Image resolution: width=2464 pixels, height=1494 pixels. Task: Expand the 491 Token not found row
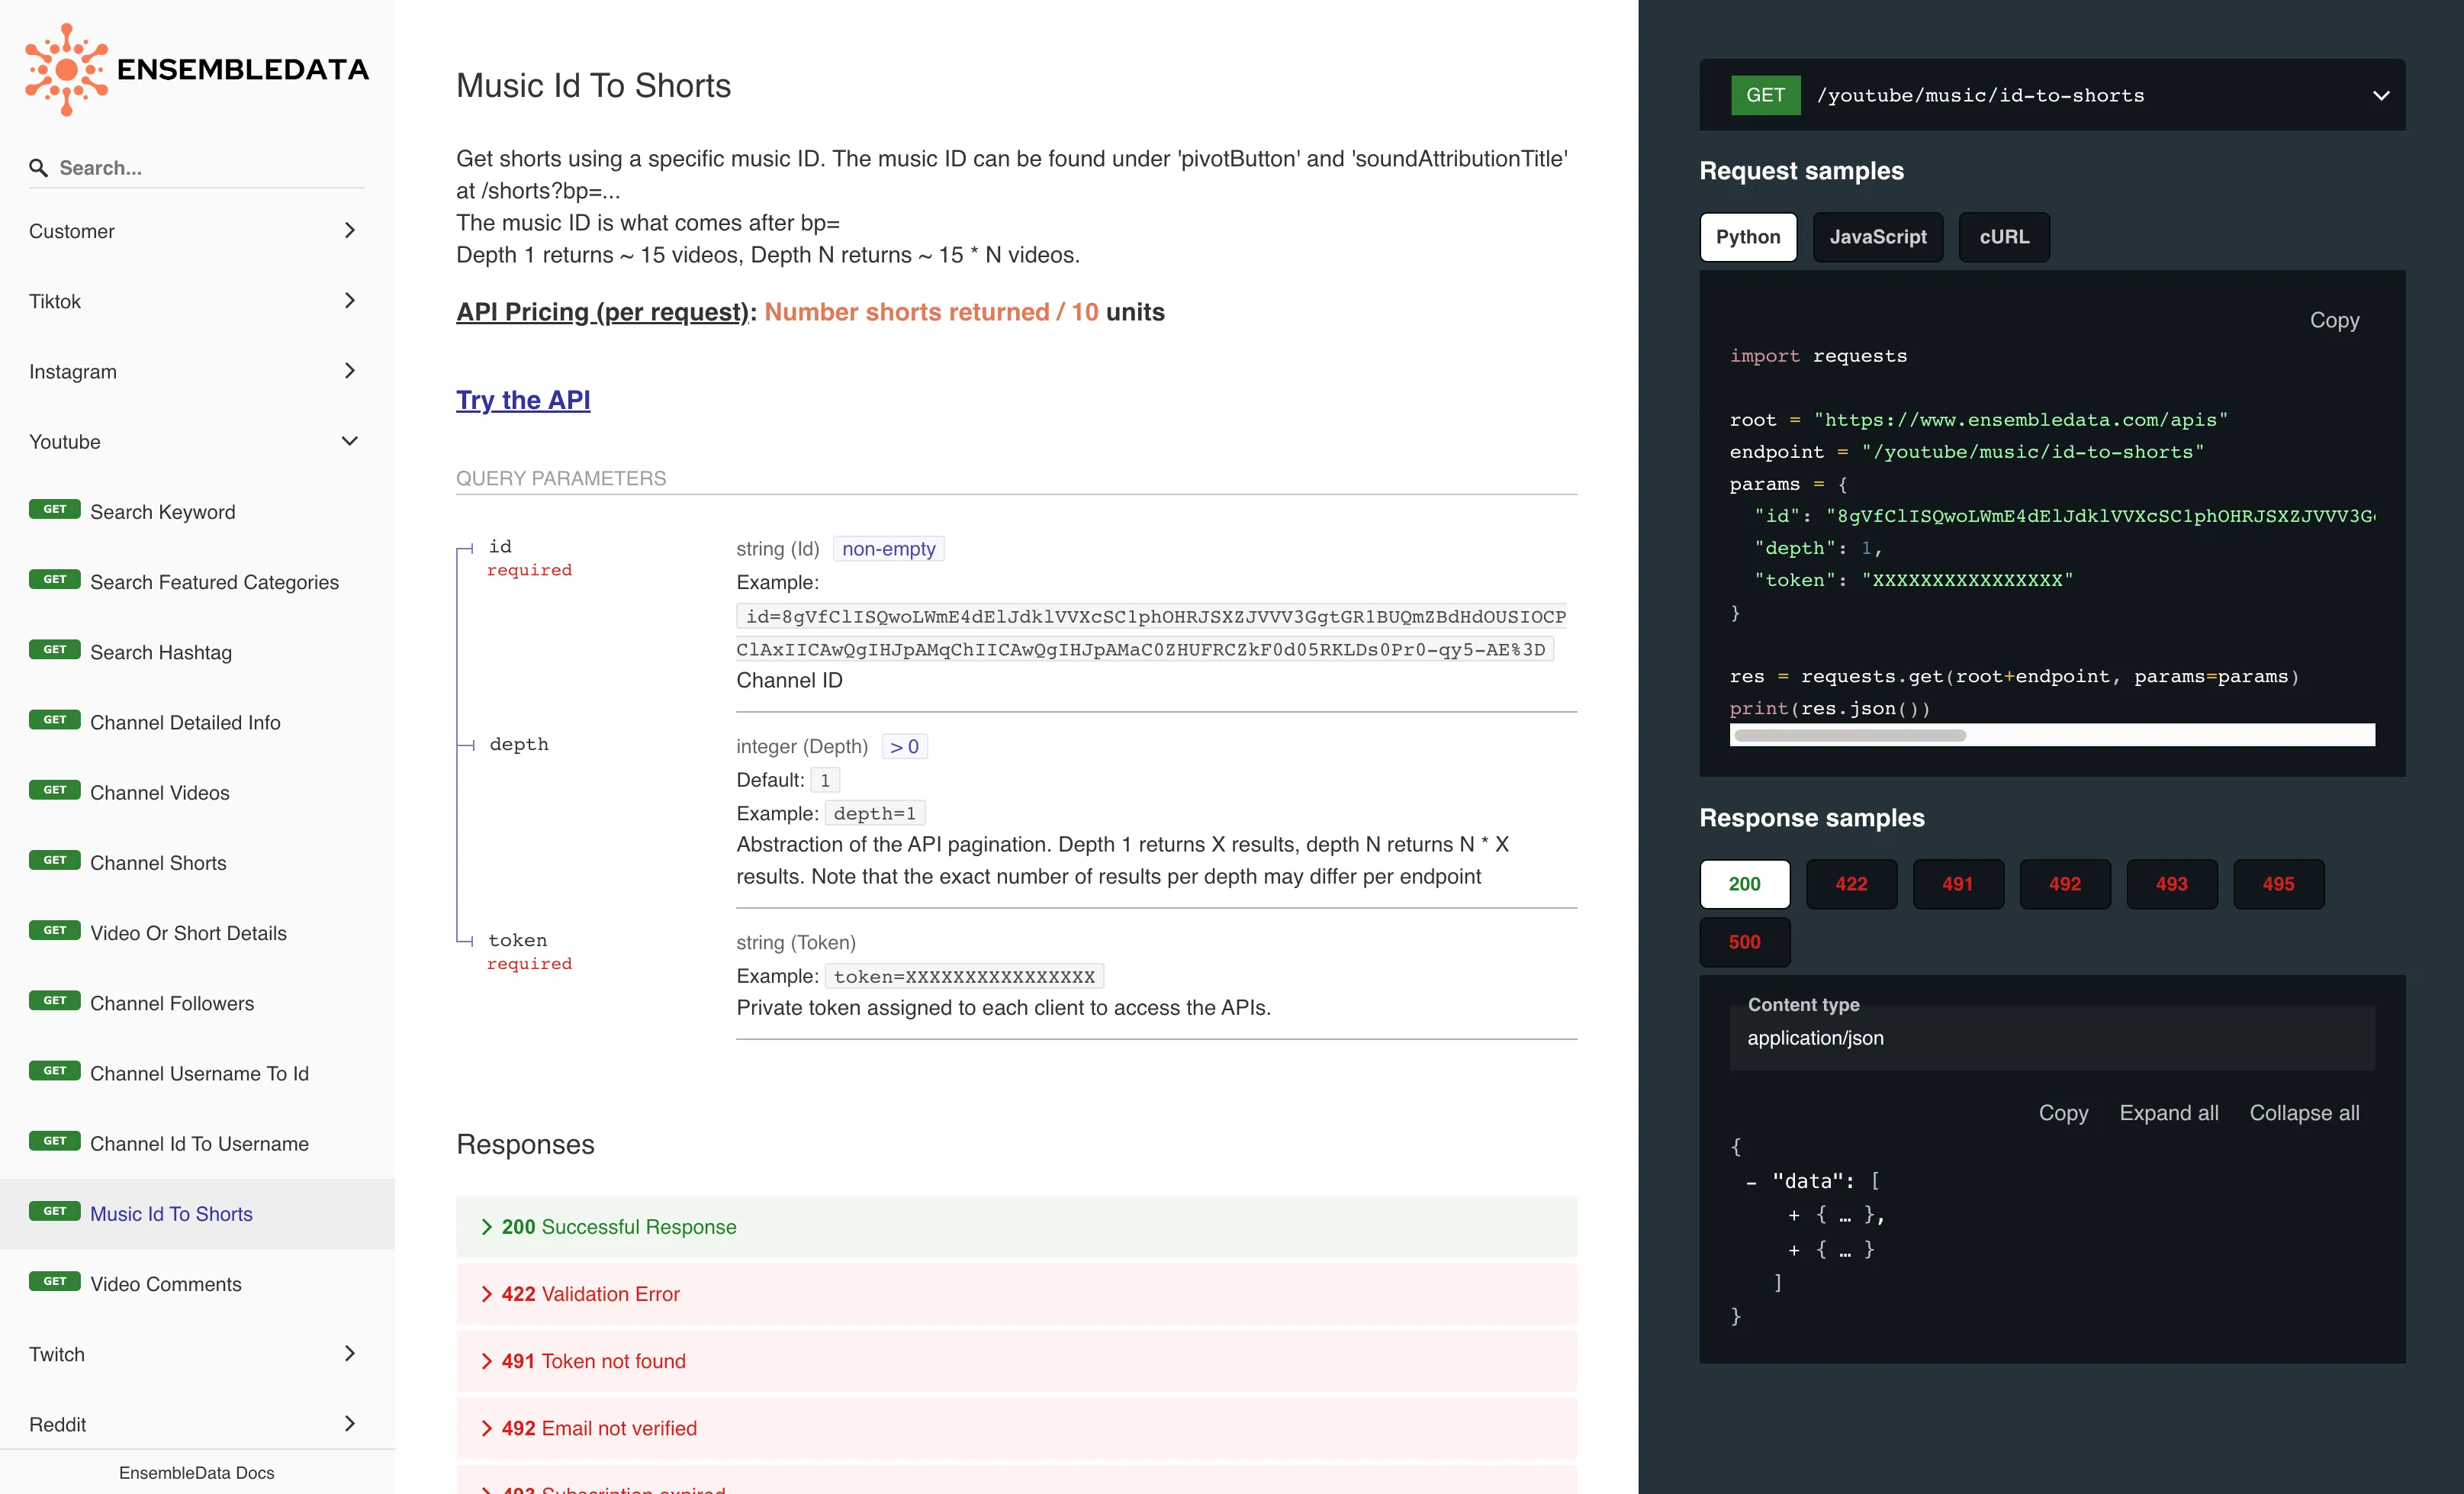(x=1016, y=1361)
